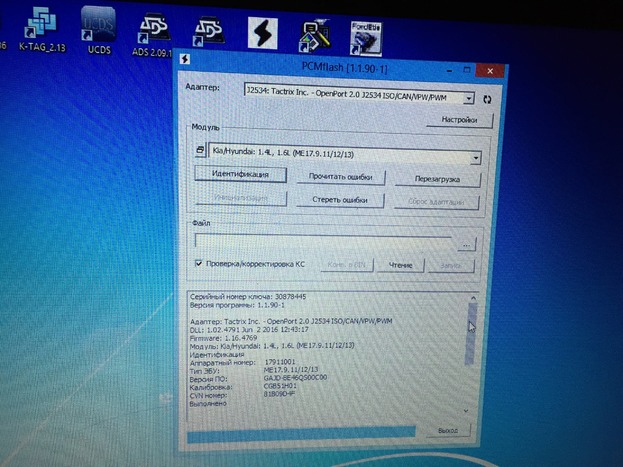Screen dimensions: 623x467
Task: Open the ADS 2.09 desktop shortcut
Action: (x=153, y=32)
